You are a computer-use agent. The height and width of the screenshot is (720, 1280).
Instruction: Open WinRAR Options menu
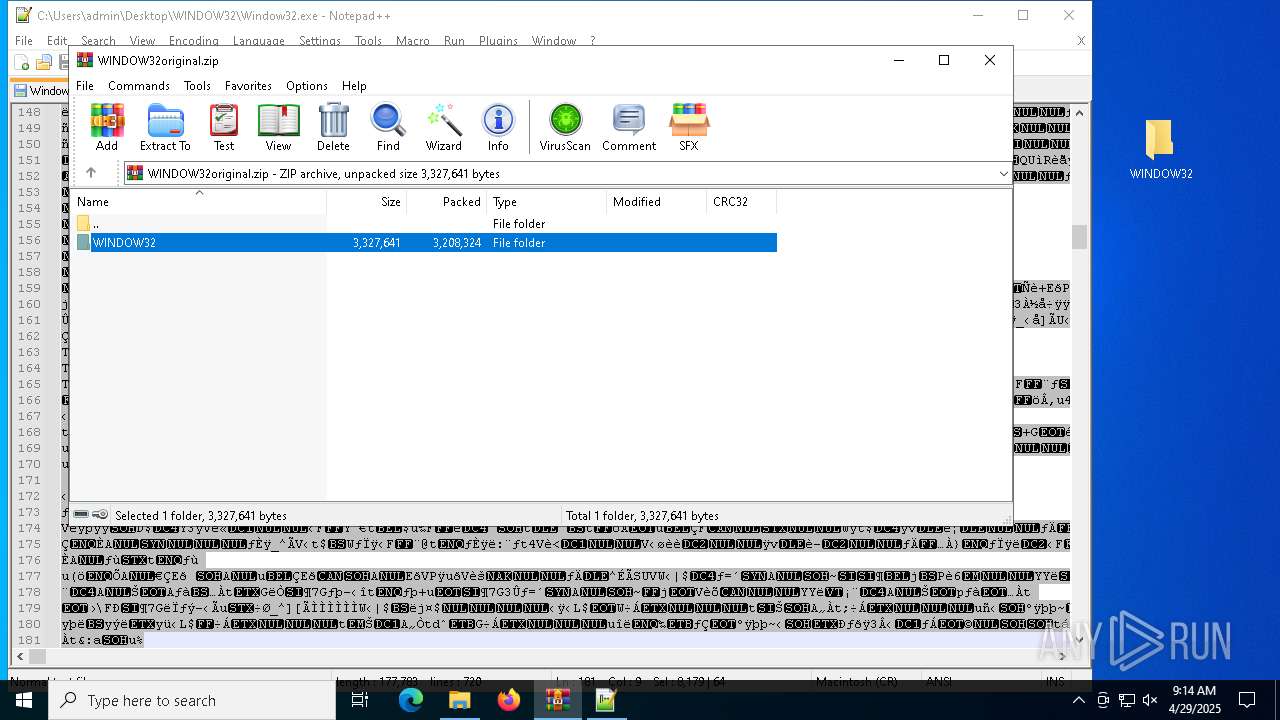[x=307, y=86]
